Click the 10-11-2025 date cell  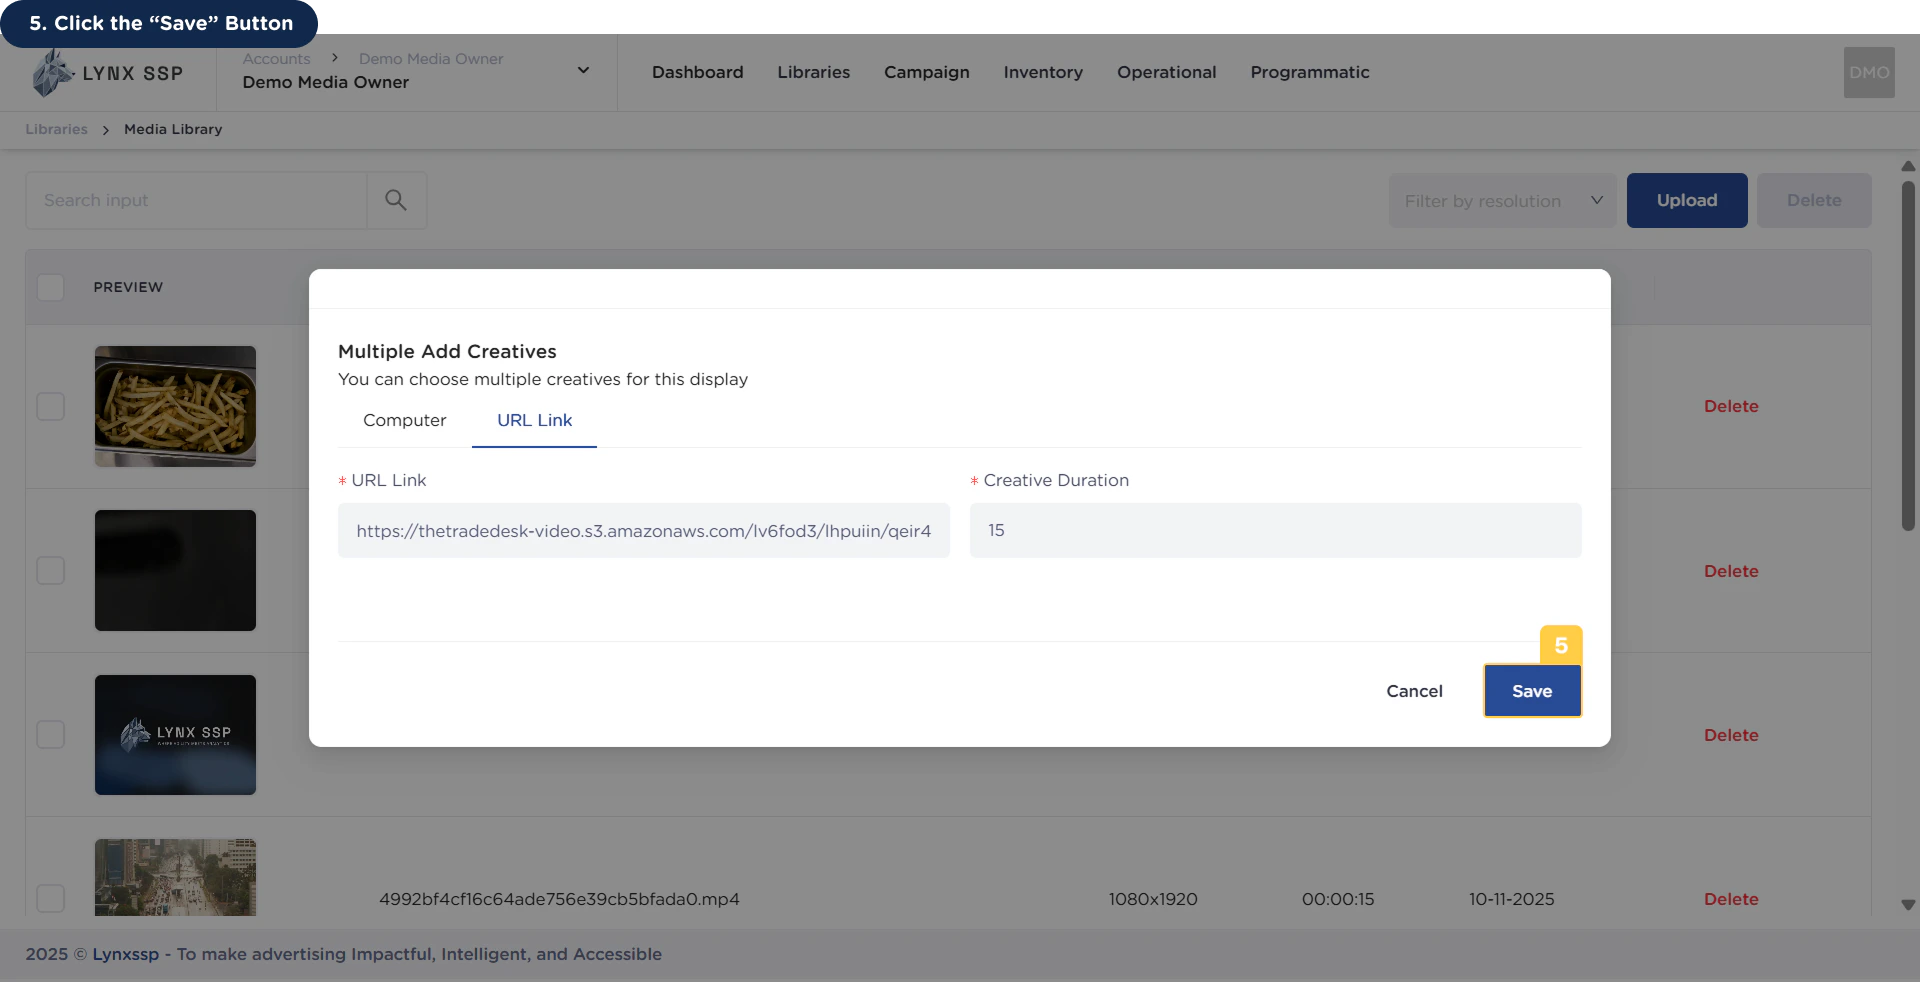(x=1511, y=899)
